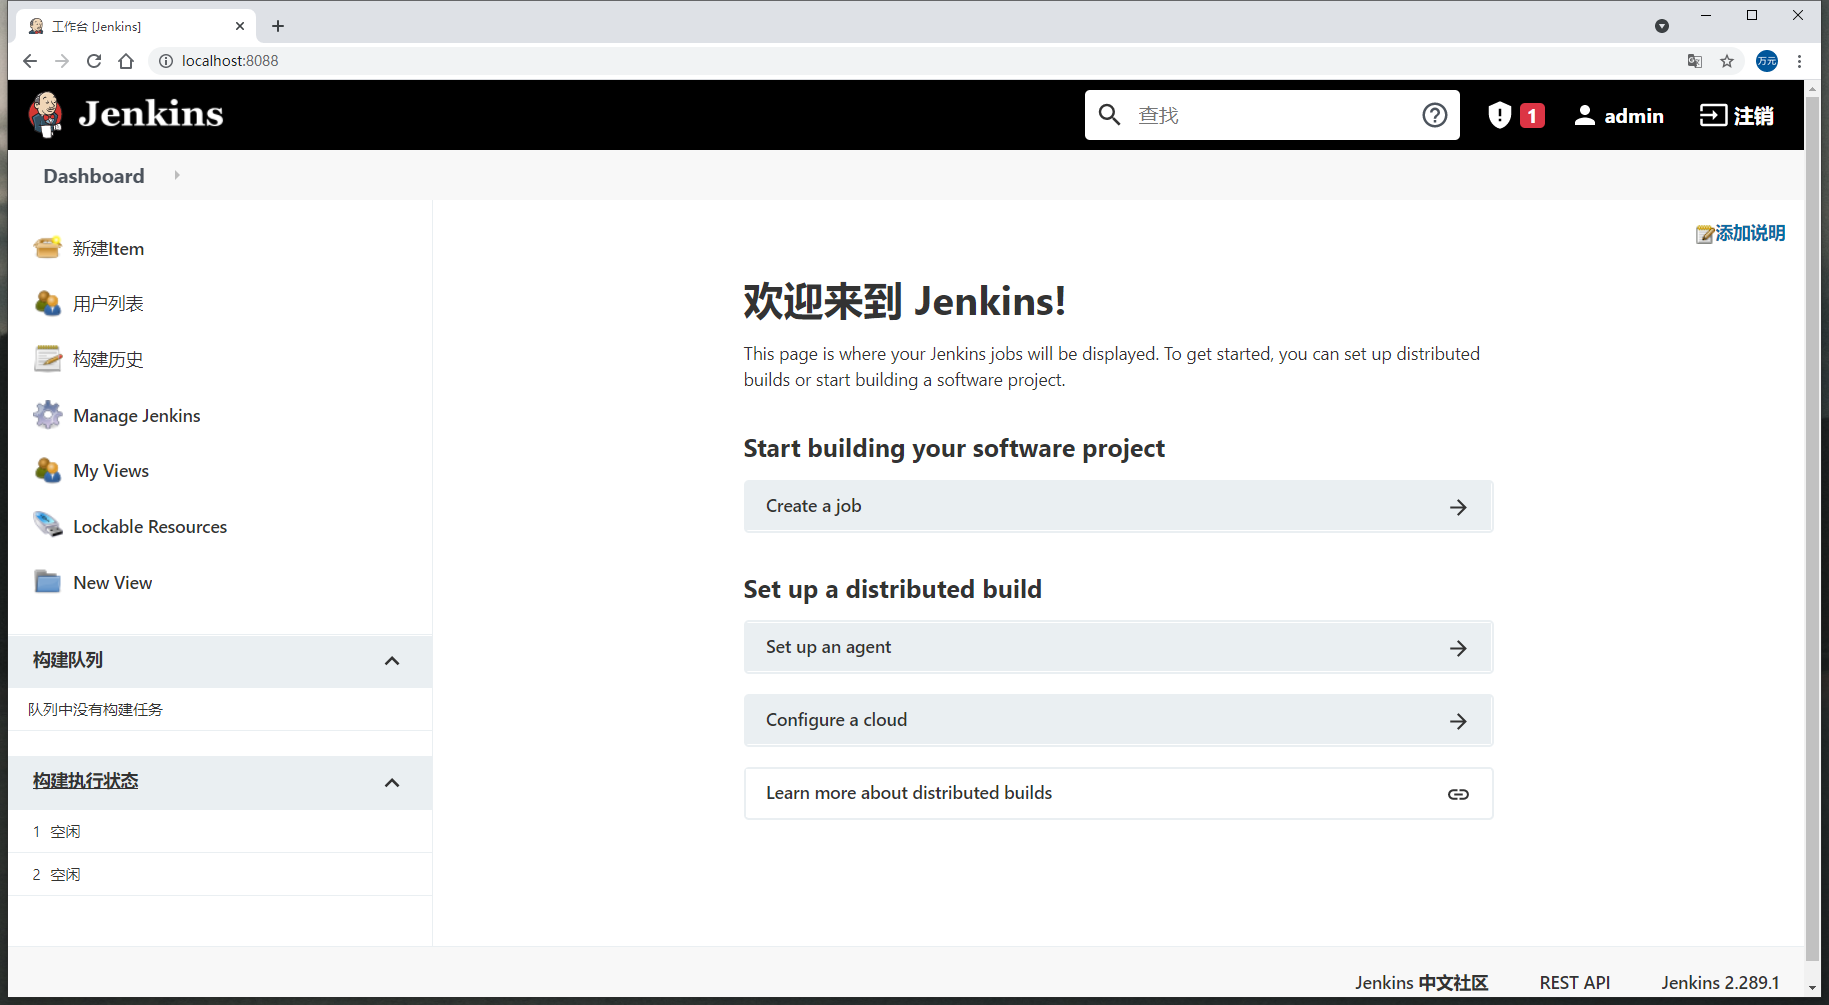Open the tab search dropdown in title bar
The width and height of the screenshot is (1829, 1005).
point(1662,26)
